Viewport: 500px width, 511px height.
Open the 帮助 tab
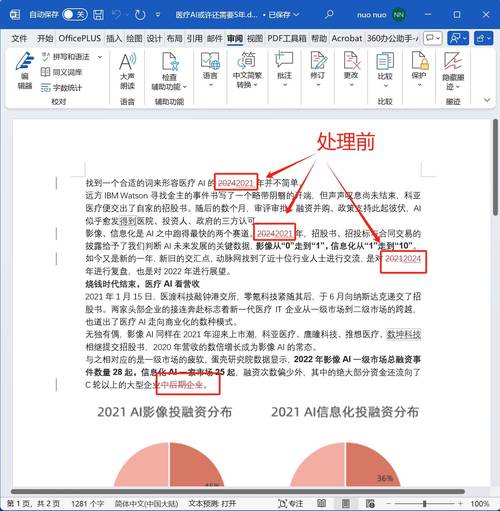(319, 39)
